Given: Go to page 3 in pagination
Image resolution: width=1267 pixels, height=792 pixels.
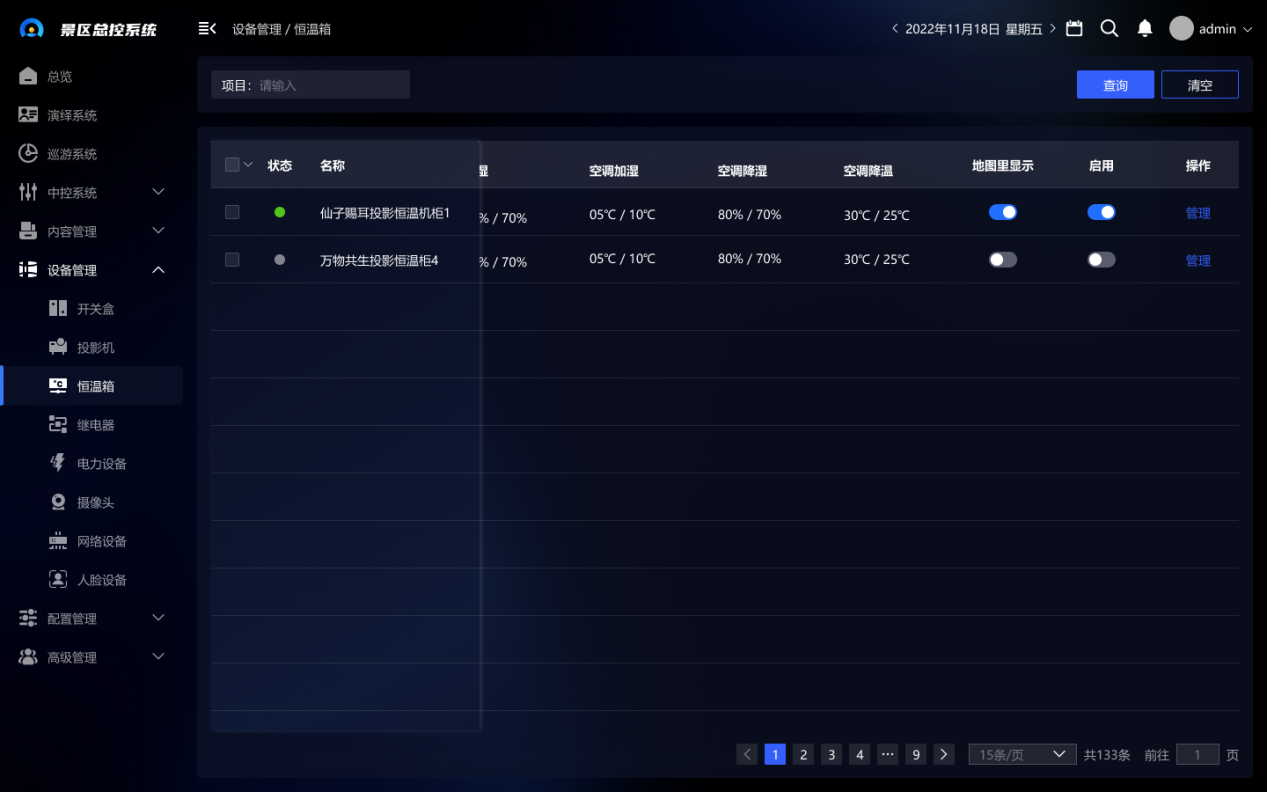Looking at the screenshot, I should tap(831, 755).
